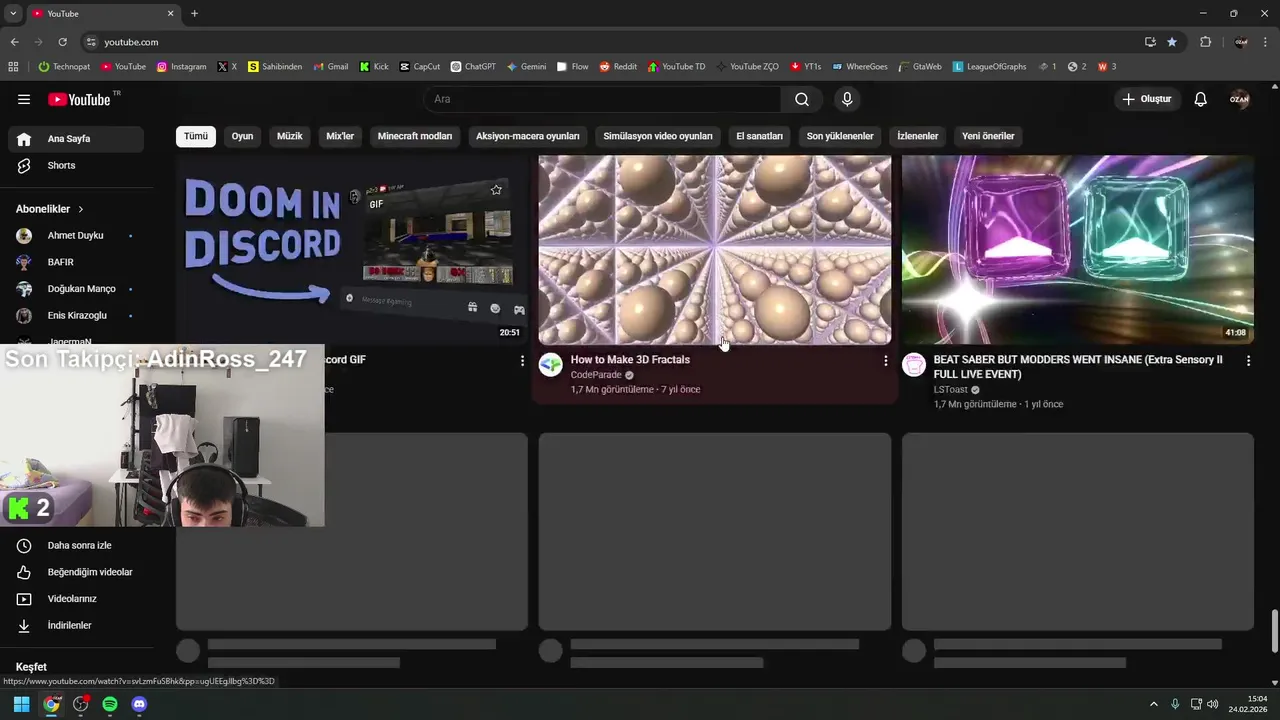Open Shorts in the sidebar
This screenshot has height=720, width=1280.
pyautogui.click(x=76, y=165)
